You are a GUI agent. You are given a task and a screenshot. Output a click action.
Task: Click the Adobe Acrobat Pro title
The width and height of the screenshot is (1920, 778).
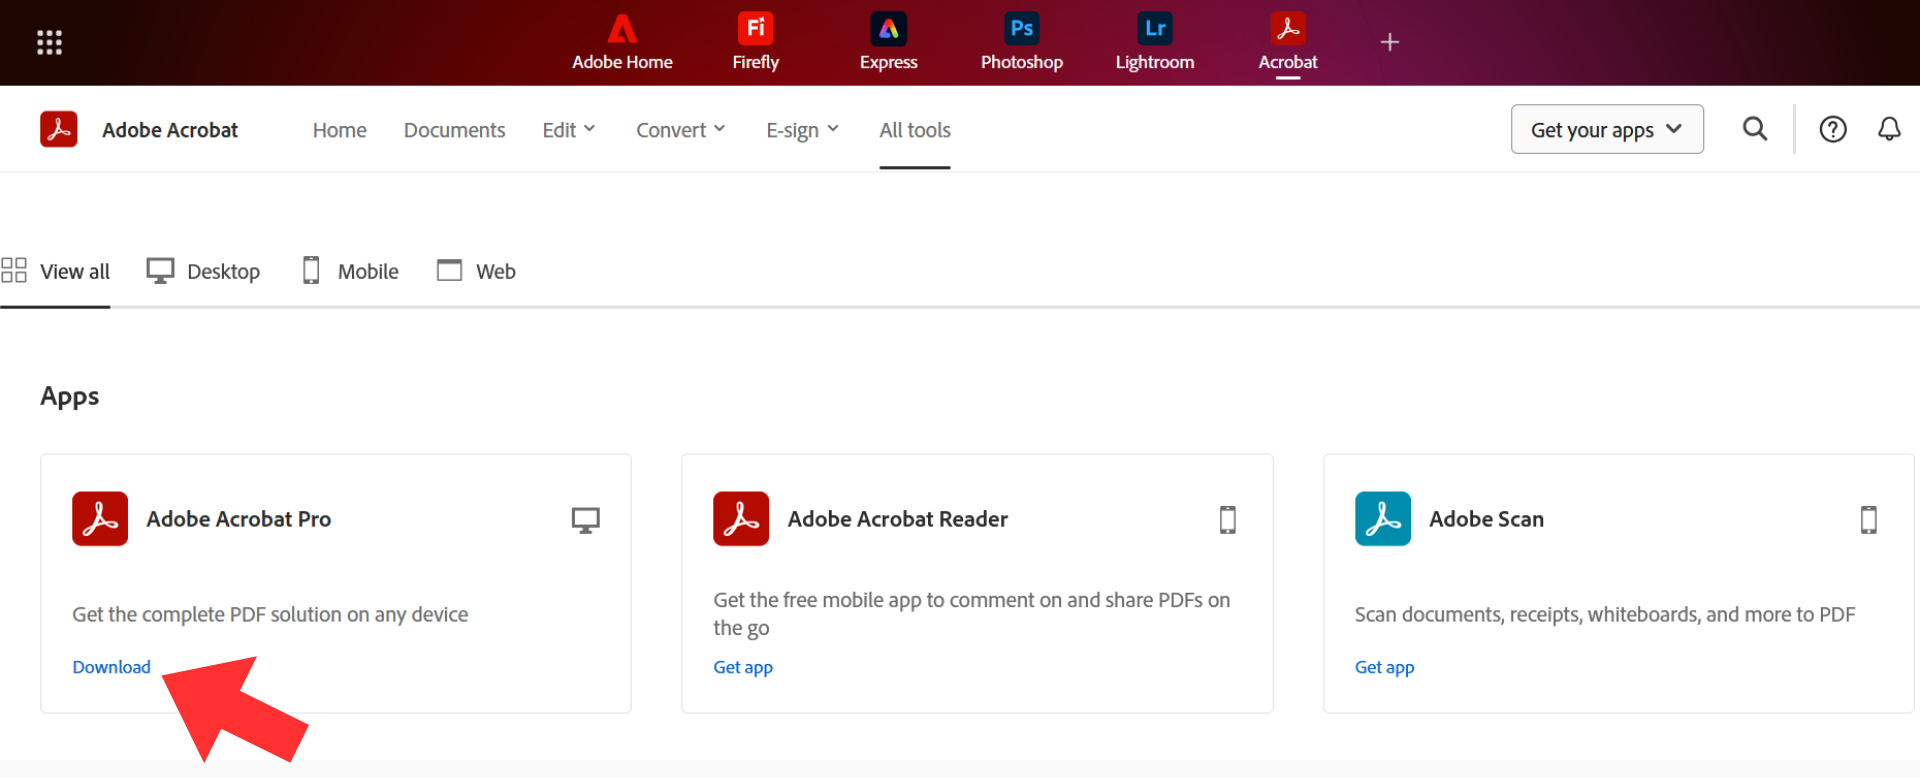click(239, 519)
